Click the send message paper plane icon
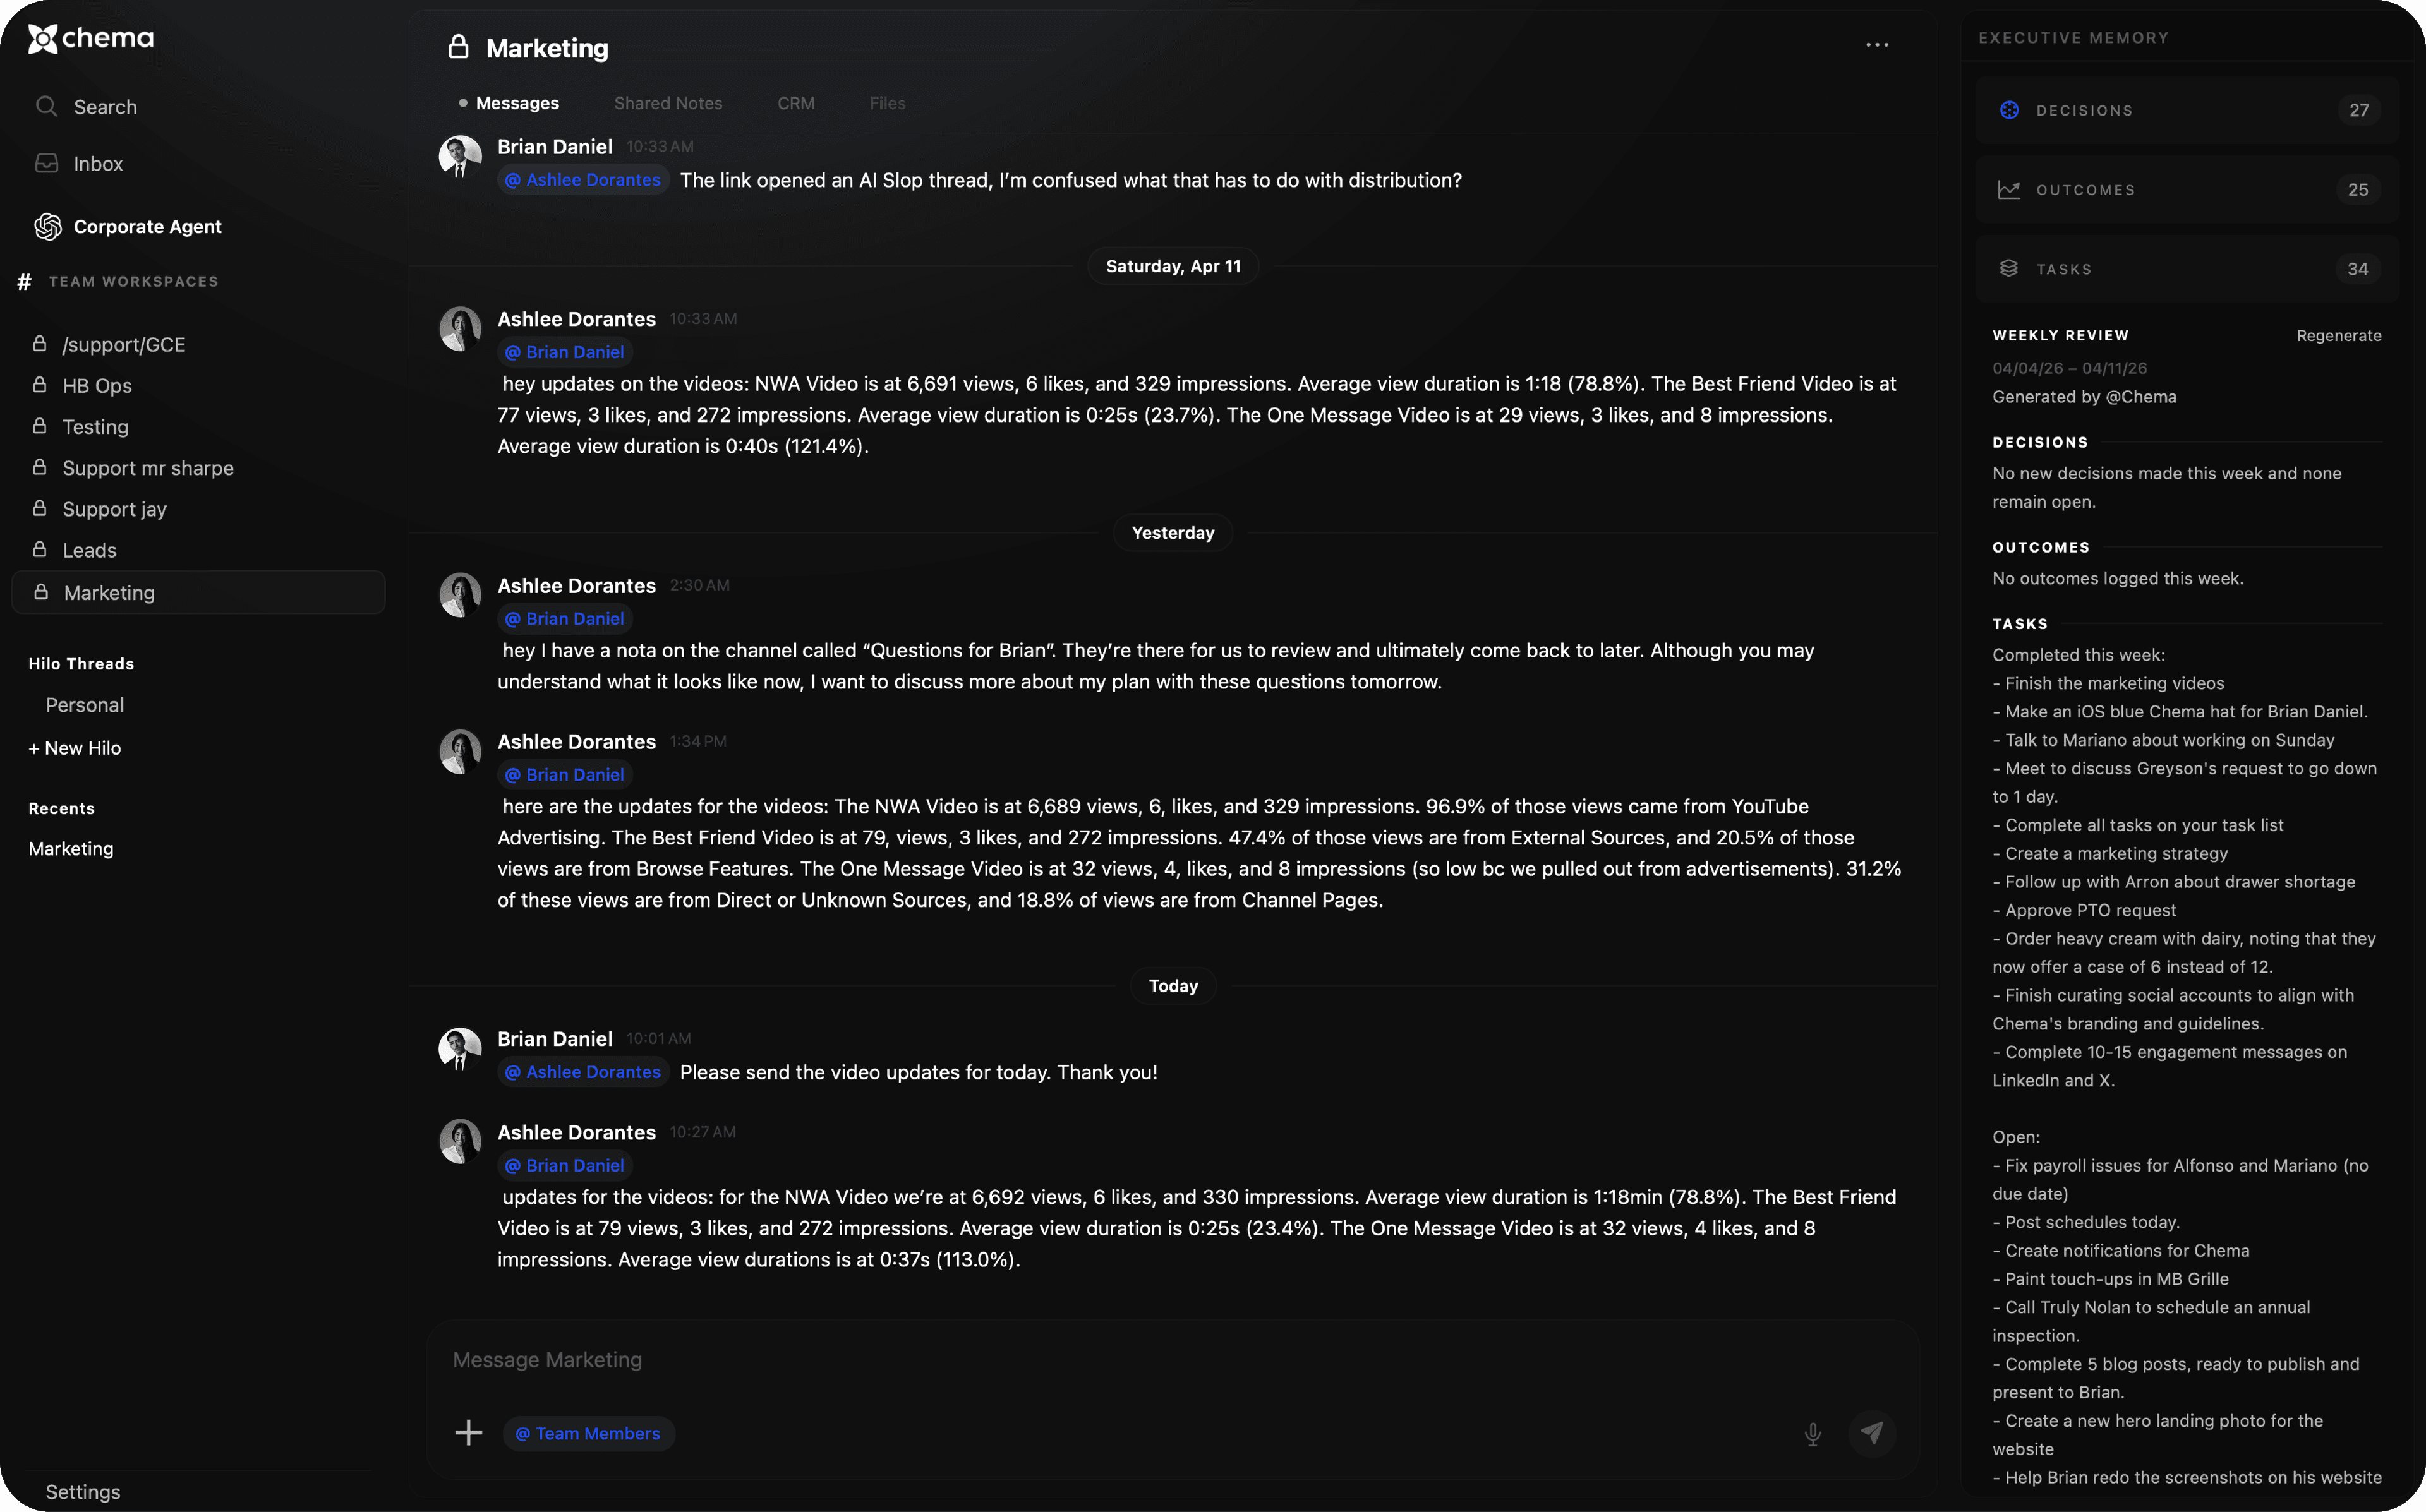The height and width of the screenshot is (1512, 2426). (1872, 1433)
